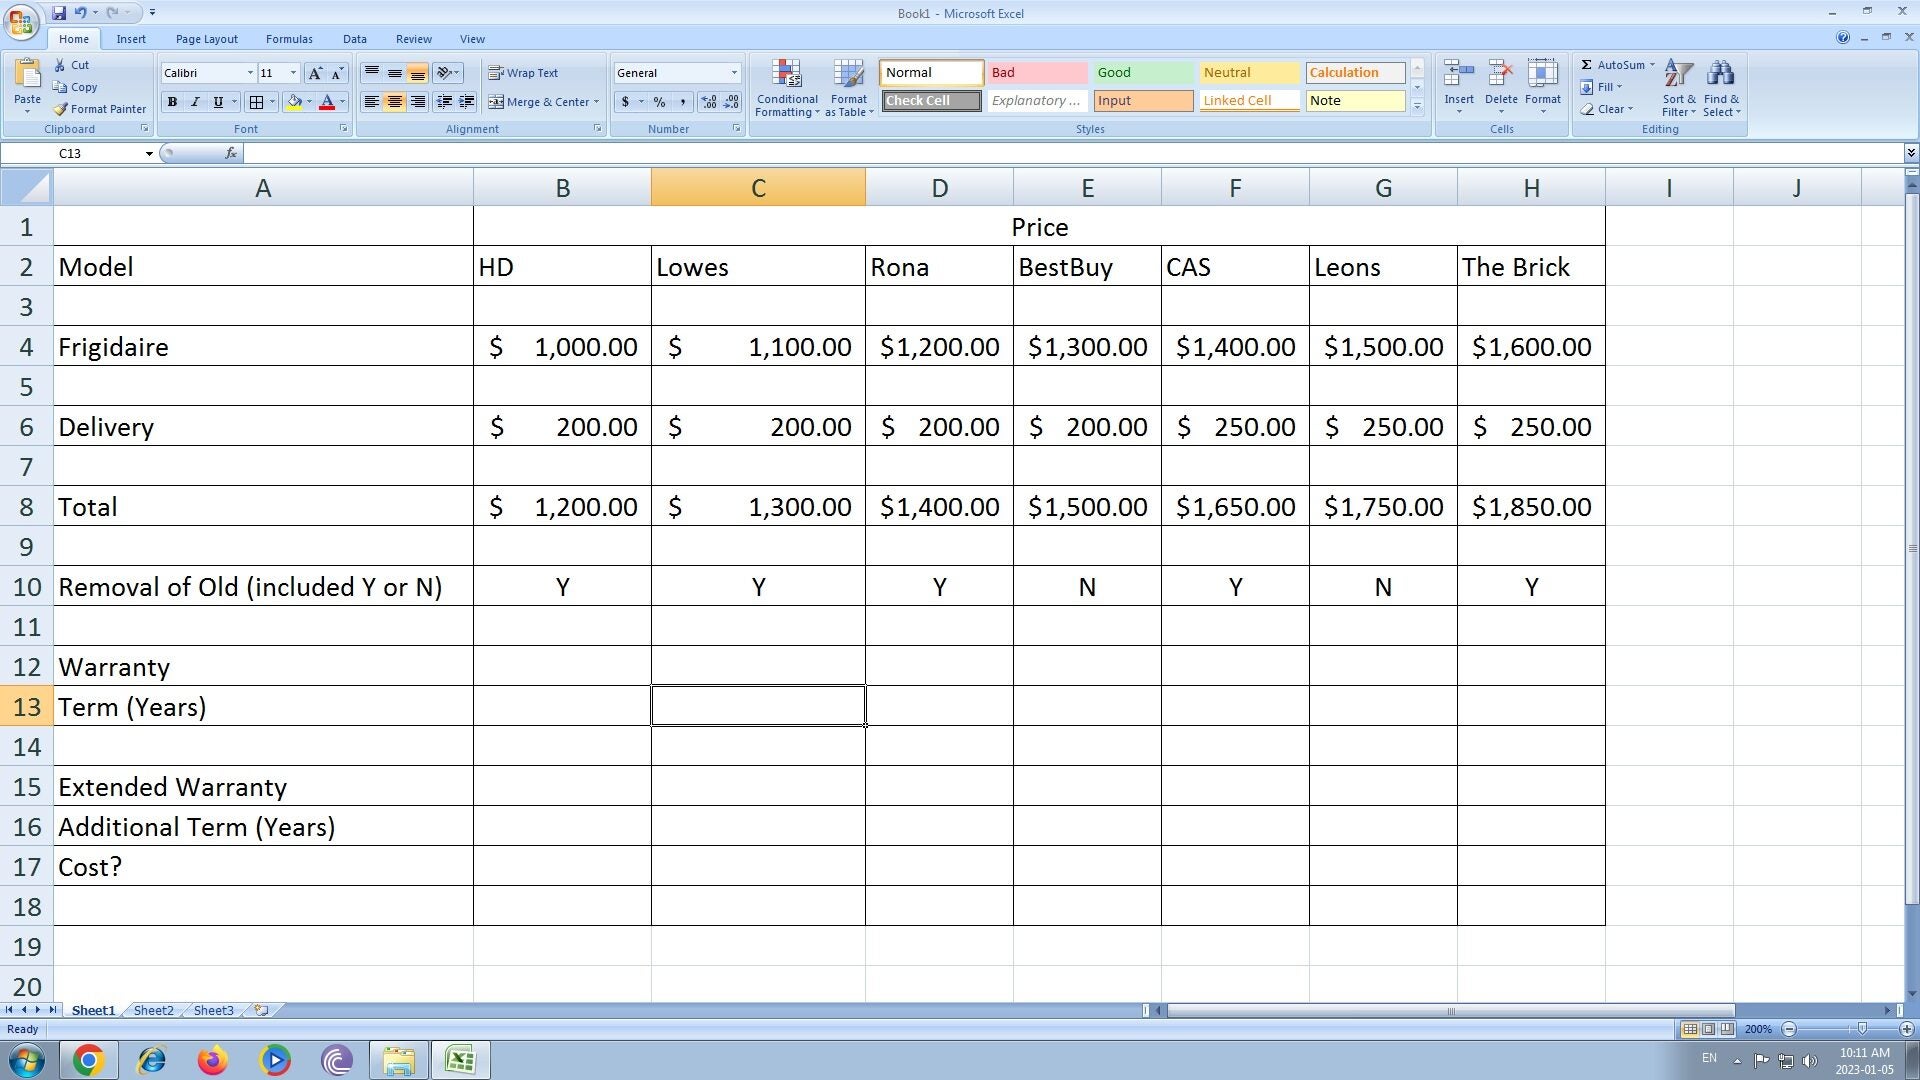Toggle Bottom Align
The height and width of the screenshot is (1080, 1920).
(417, 73)
